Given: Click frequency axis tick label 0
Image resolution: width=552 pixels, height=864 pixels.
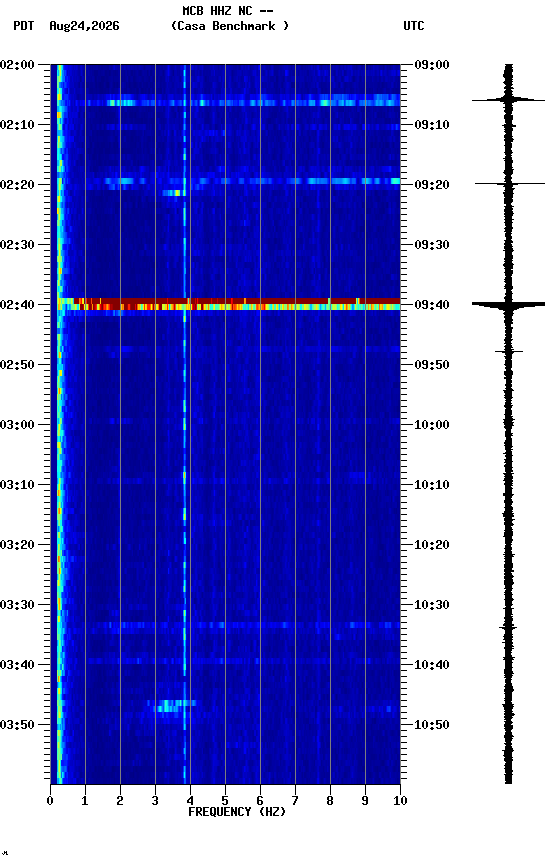Looking at the screenshot, I should click(x=50, y=801).
